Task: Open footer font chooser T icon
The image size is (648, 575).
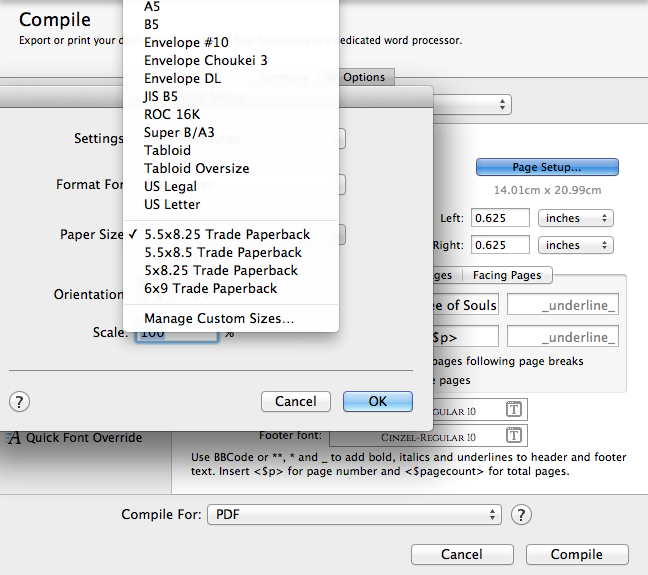Action: point(514,435)
